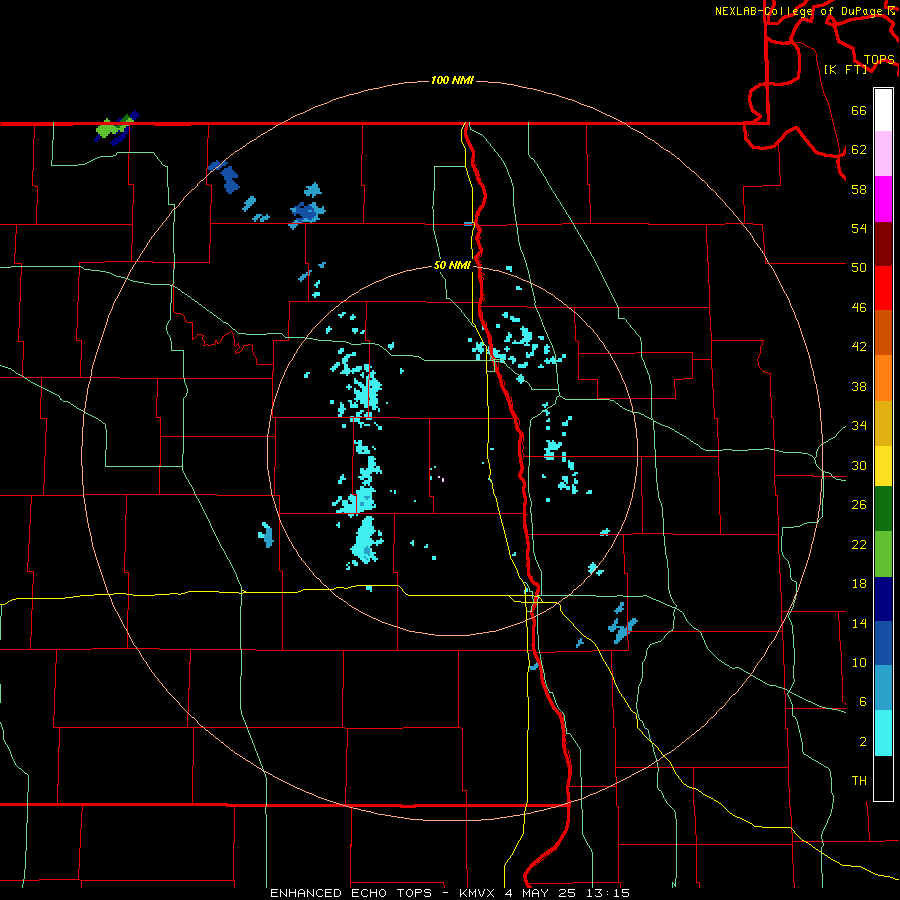This screenshot has width=900, height=900.
Task: Click the 42 value on the legend
Action: [x=859, y=347]
